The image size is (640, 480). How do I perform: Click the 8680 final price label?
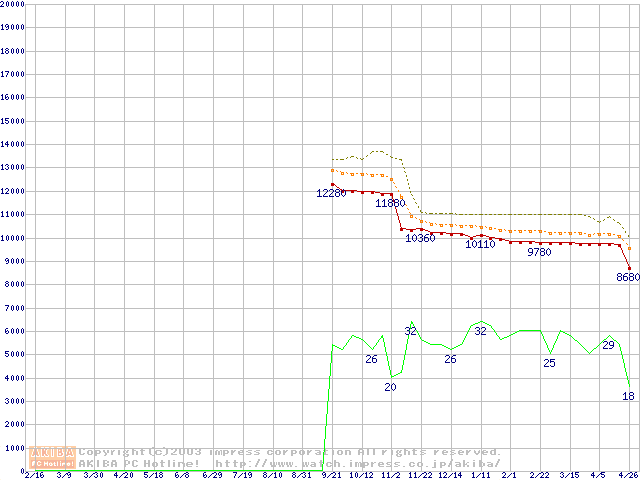coord(627,277)
